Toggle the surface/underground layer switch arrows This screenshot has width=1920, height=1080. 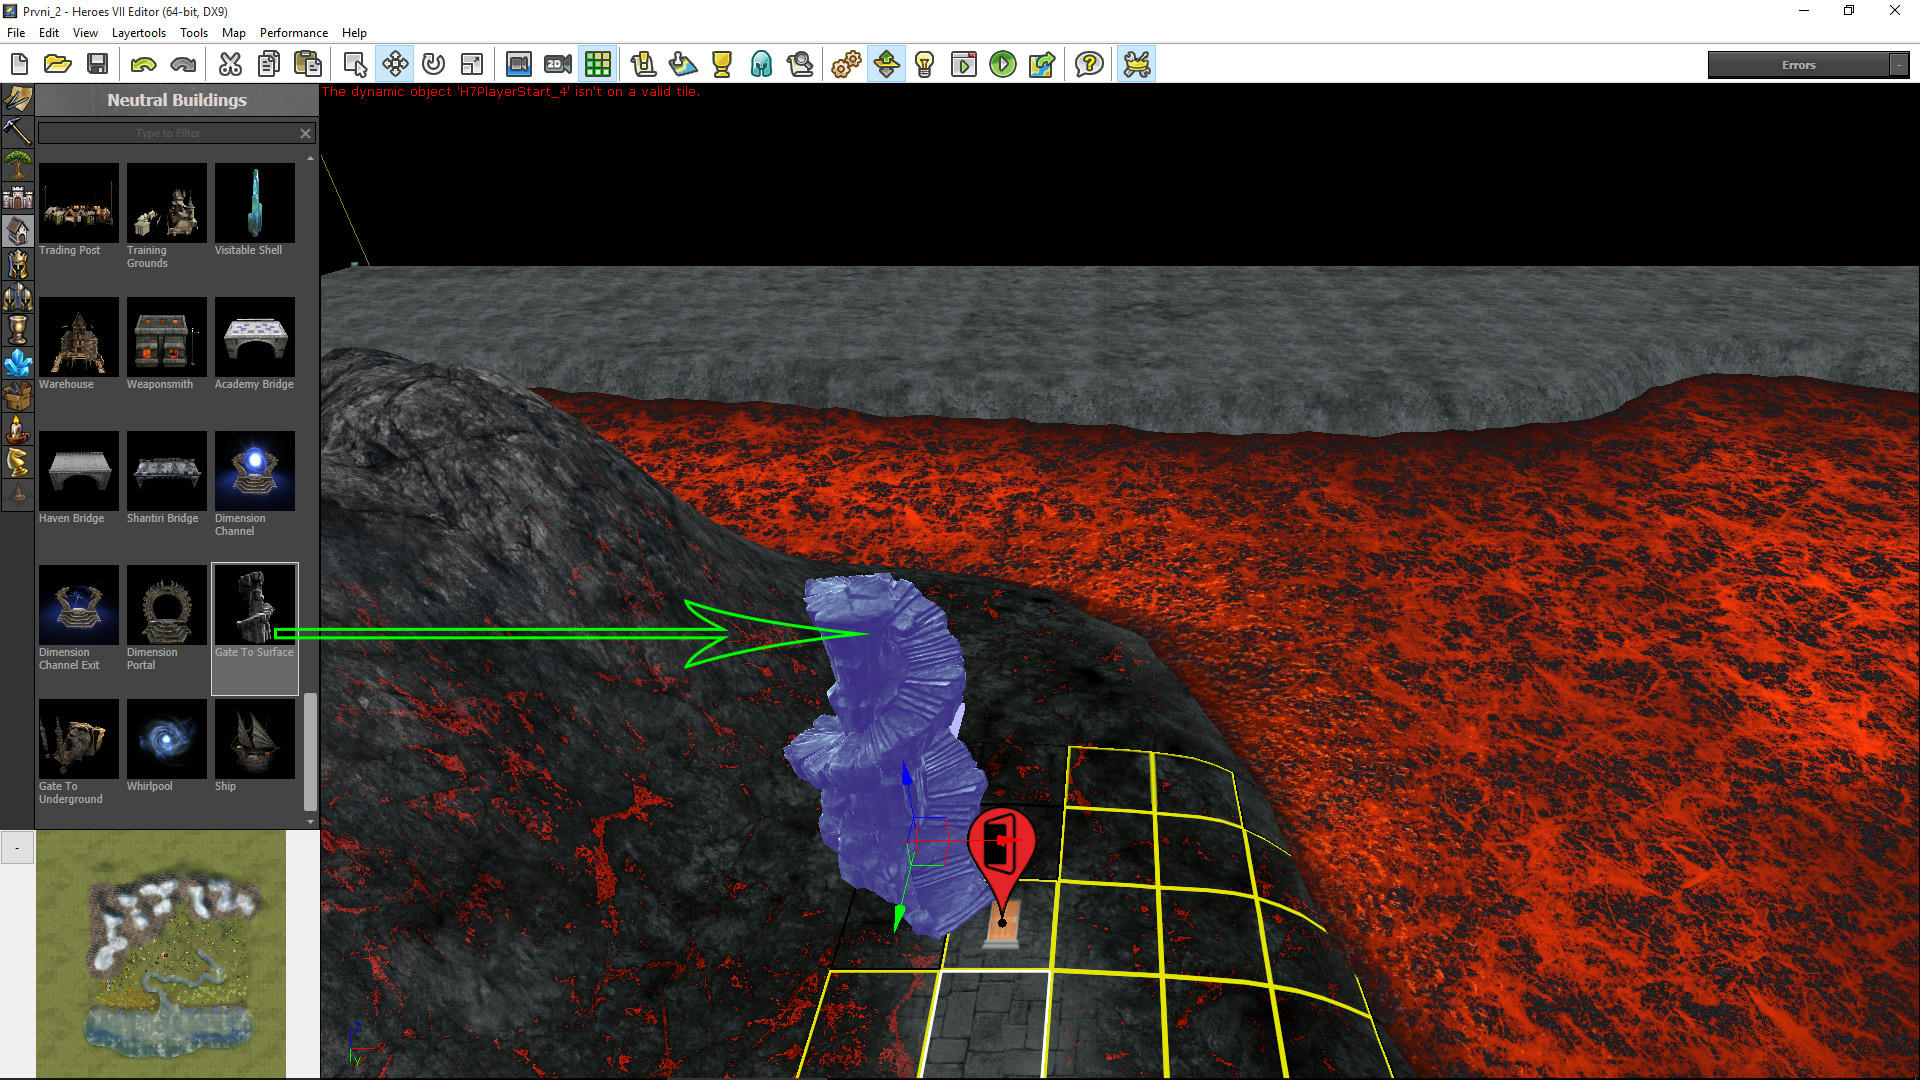click(x=886, y=65)
